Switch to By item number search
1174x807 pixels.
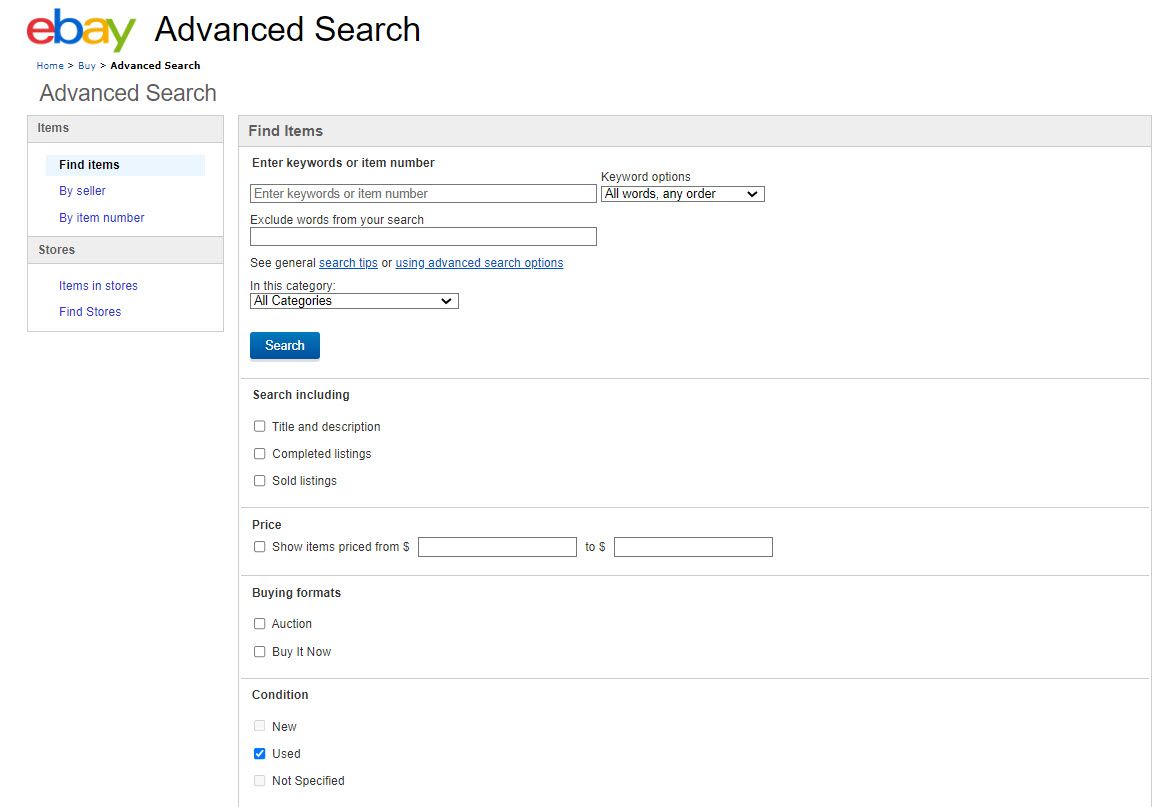[102, 217]
